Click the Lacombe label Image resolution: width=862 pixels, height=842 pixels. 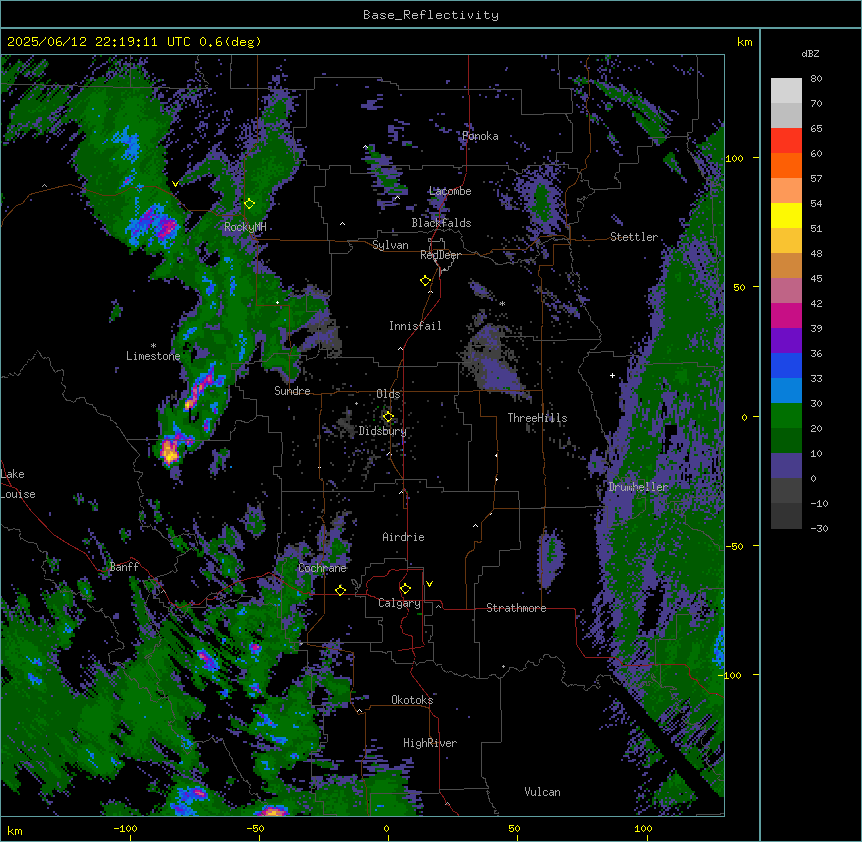pyautogui.click(x=450, y=191)
